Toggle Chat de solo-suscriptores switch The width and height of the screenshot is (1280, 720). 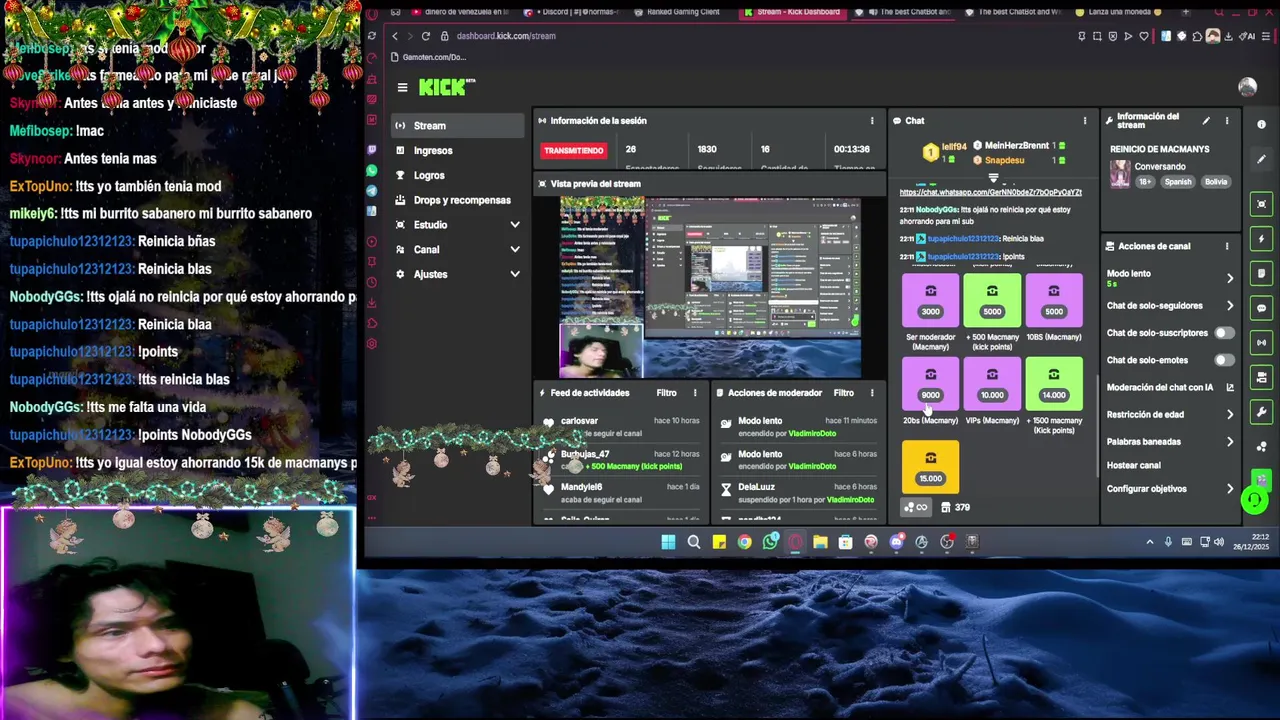click(1224, 333)
